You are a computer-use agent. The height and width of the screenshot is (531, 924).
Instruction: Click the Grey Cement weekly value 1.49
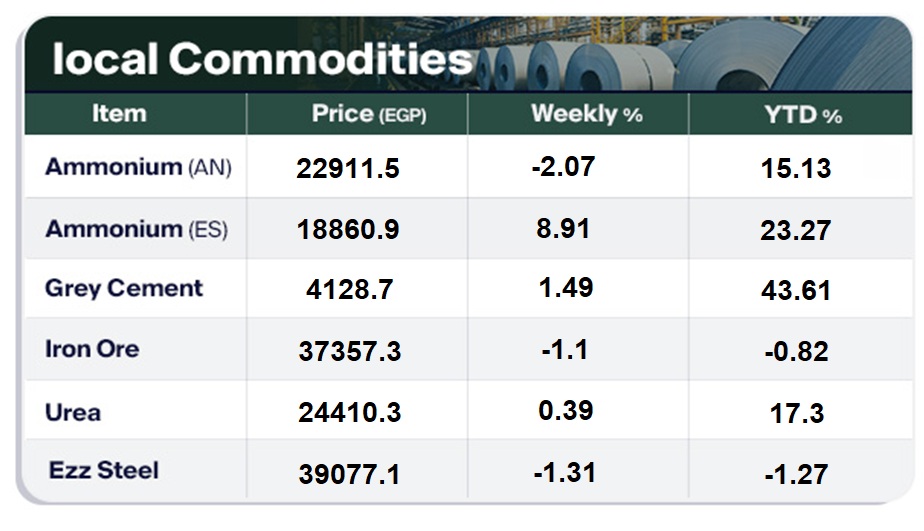pos(566,288)
